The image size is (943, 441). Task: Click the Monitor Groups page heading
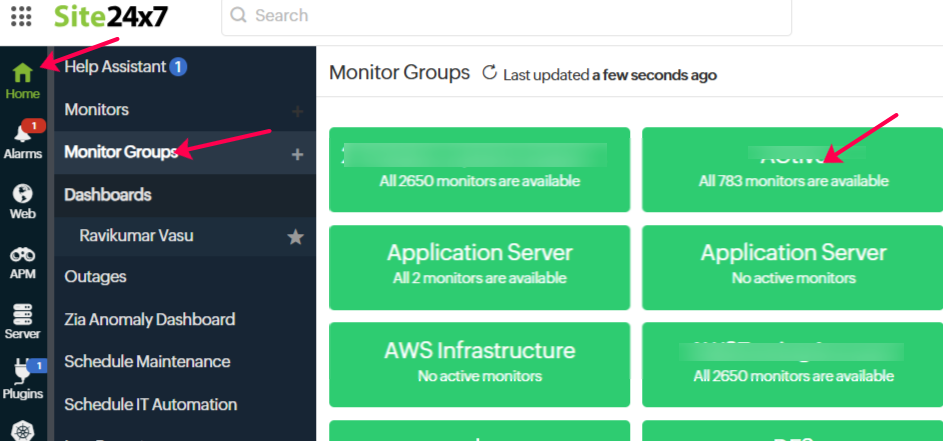(x=399, y=73)
